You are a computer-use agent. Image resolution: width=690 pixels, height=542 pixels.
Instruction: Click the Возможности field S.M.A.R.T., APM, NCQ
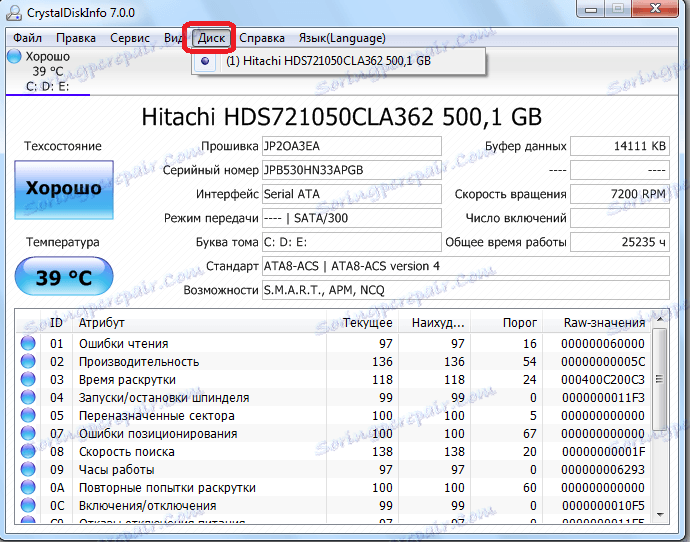coord(466,290)
